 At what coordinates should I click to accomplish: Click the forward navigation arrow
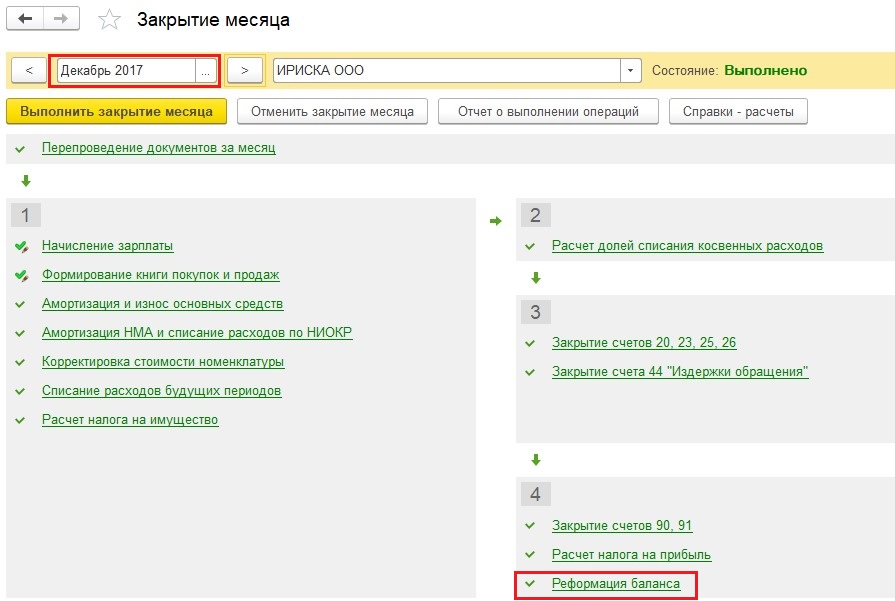point(61,19)
